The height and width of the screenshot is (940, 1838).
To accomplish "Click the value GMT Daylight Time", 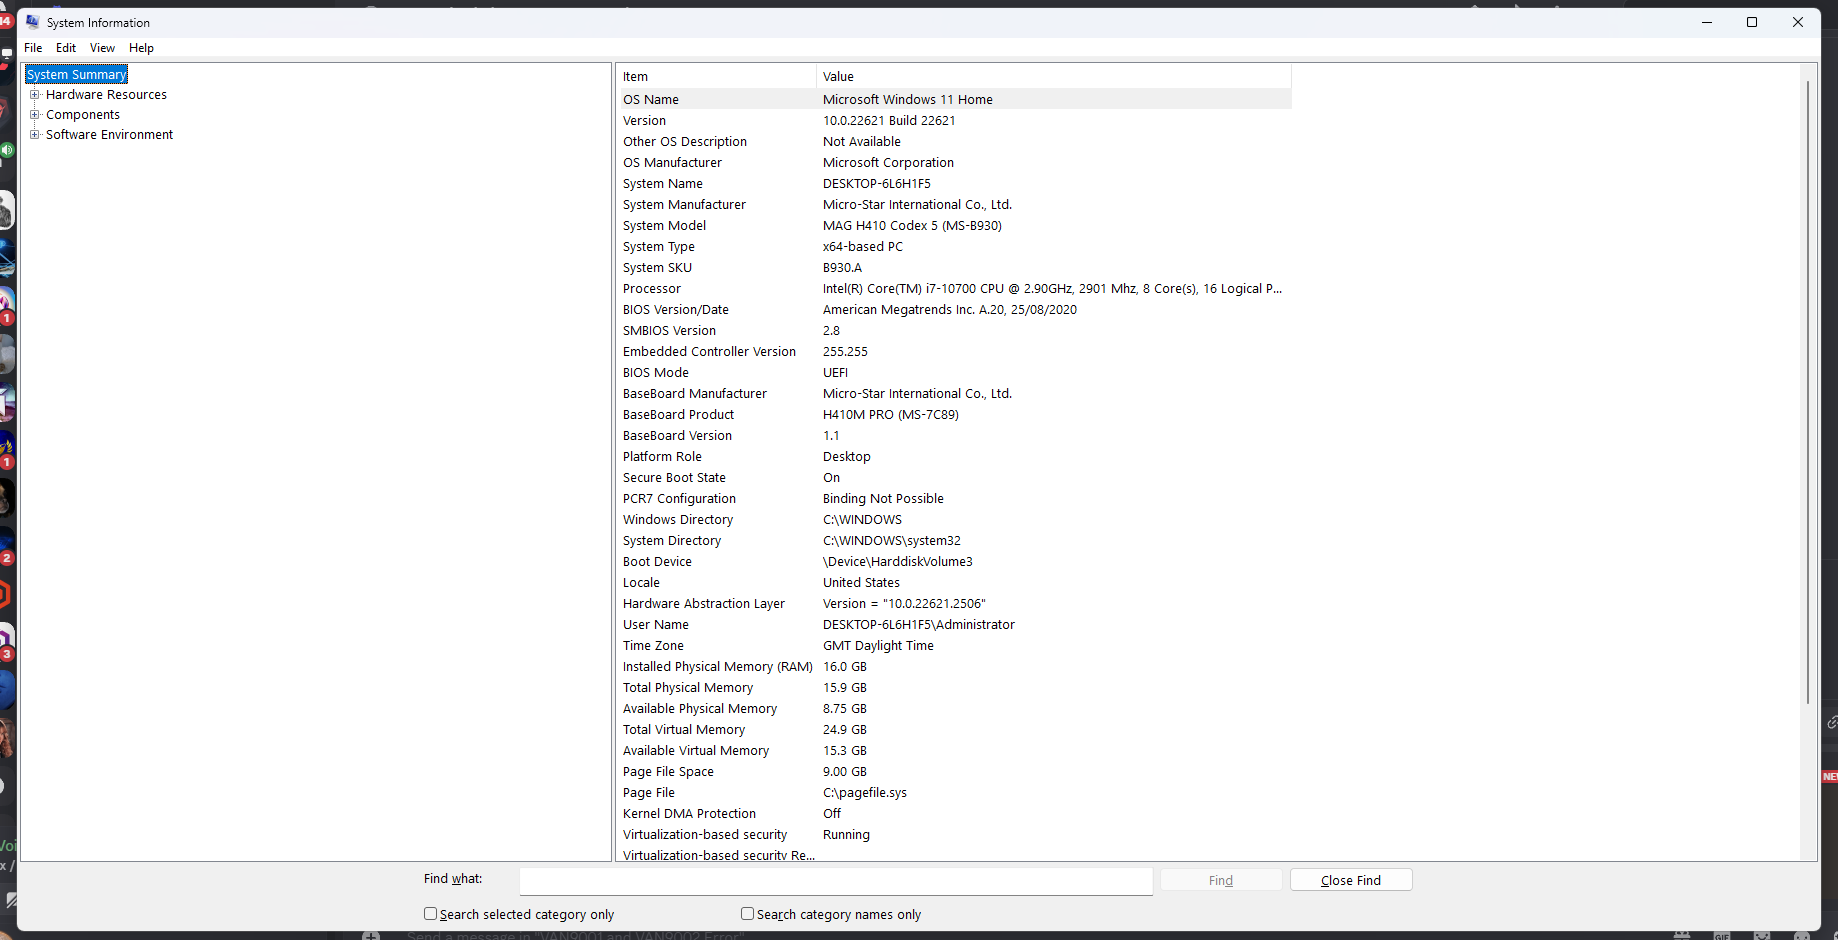I will click(x=878, y=646).
